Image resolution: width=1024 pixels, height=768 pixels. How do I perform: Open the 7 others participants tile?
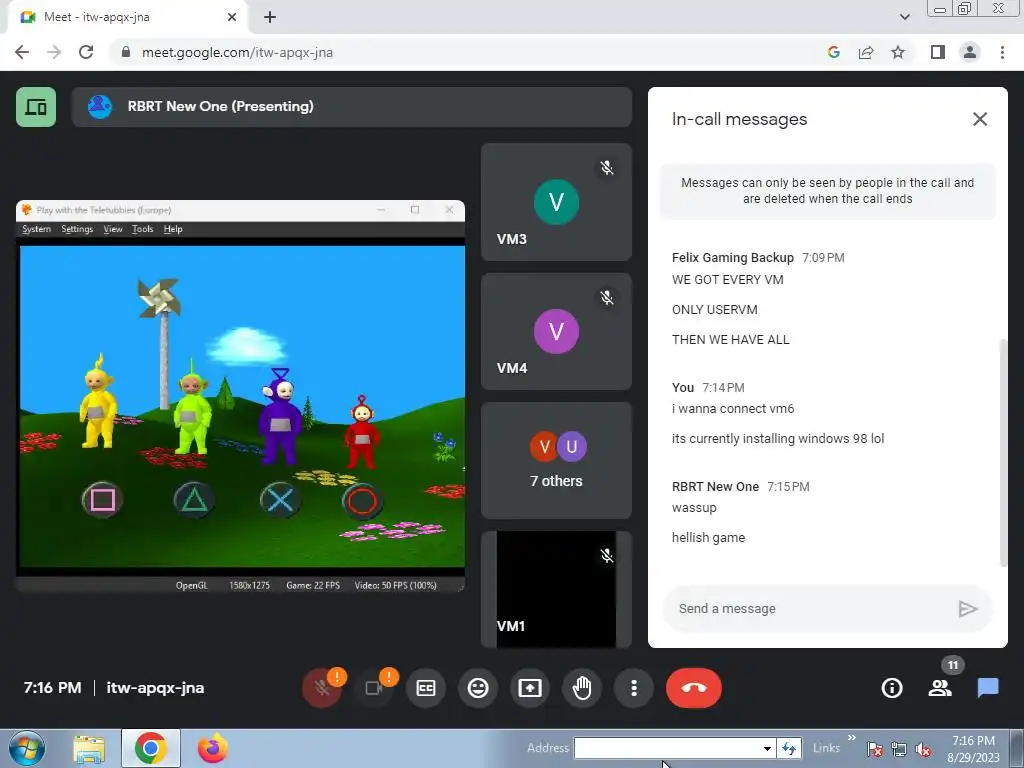point(556,460)
